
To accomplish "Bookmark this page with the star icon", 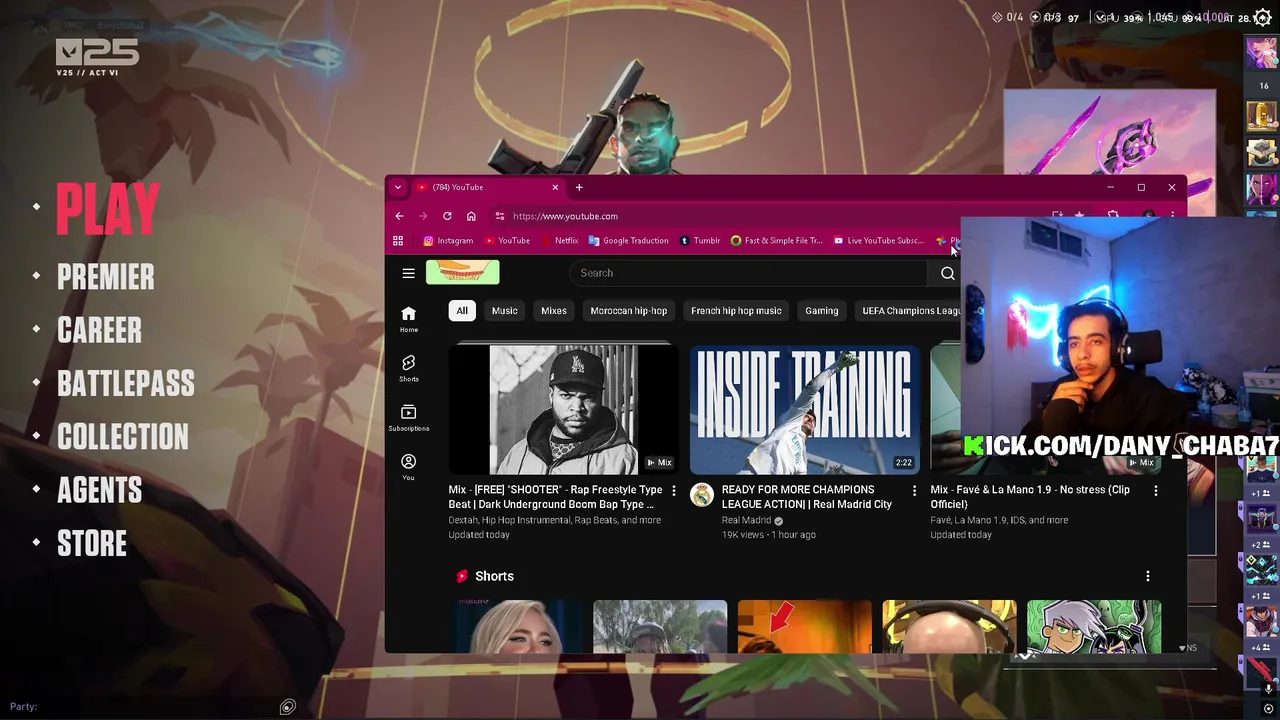I will pos(1079,216).
